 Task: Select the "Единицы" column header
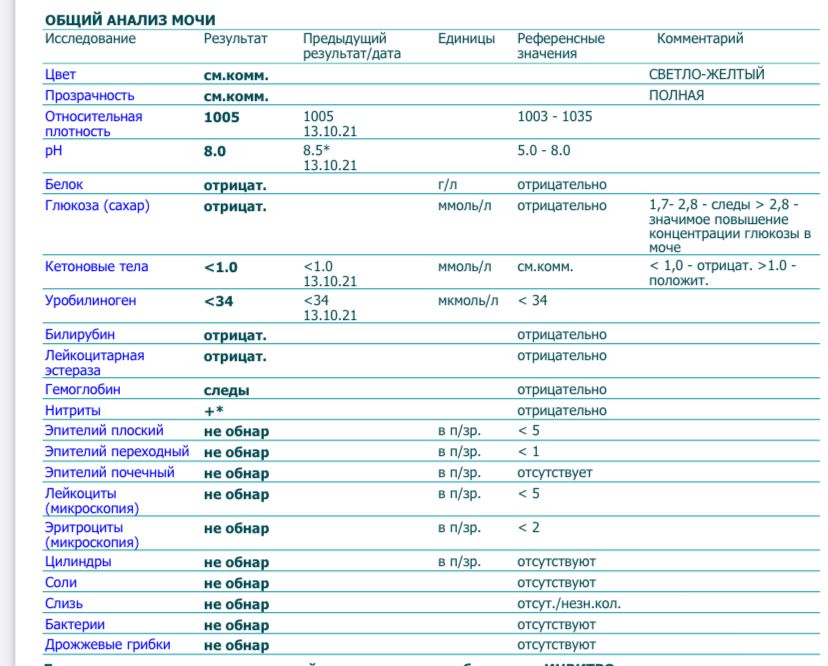coord(466,39)
